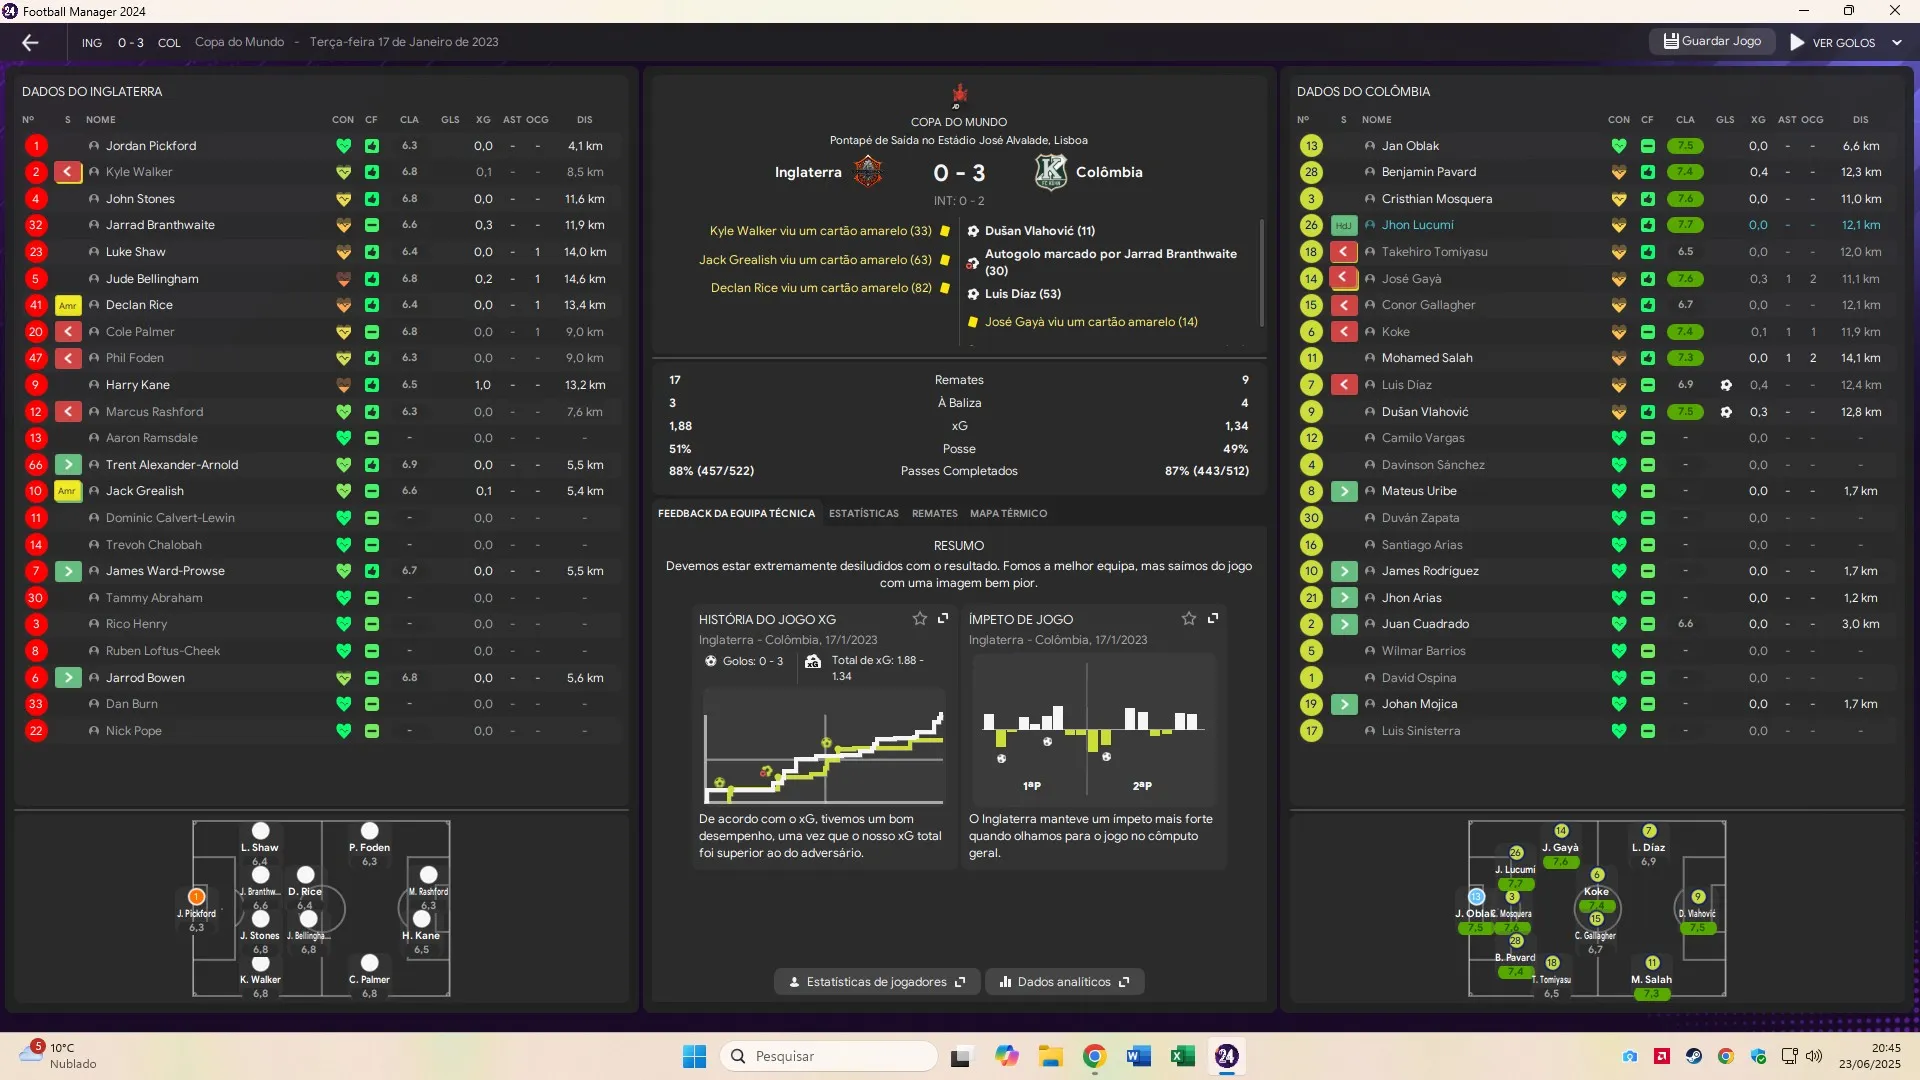
Task: Click World Cup trophy icon
Action: 959,96
